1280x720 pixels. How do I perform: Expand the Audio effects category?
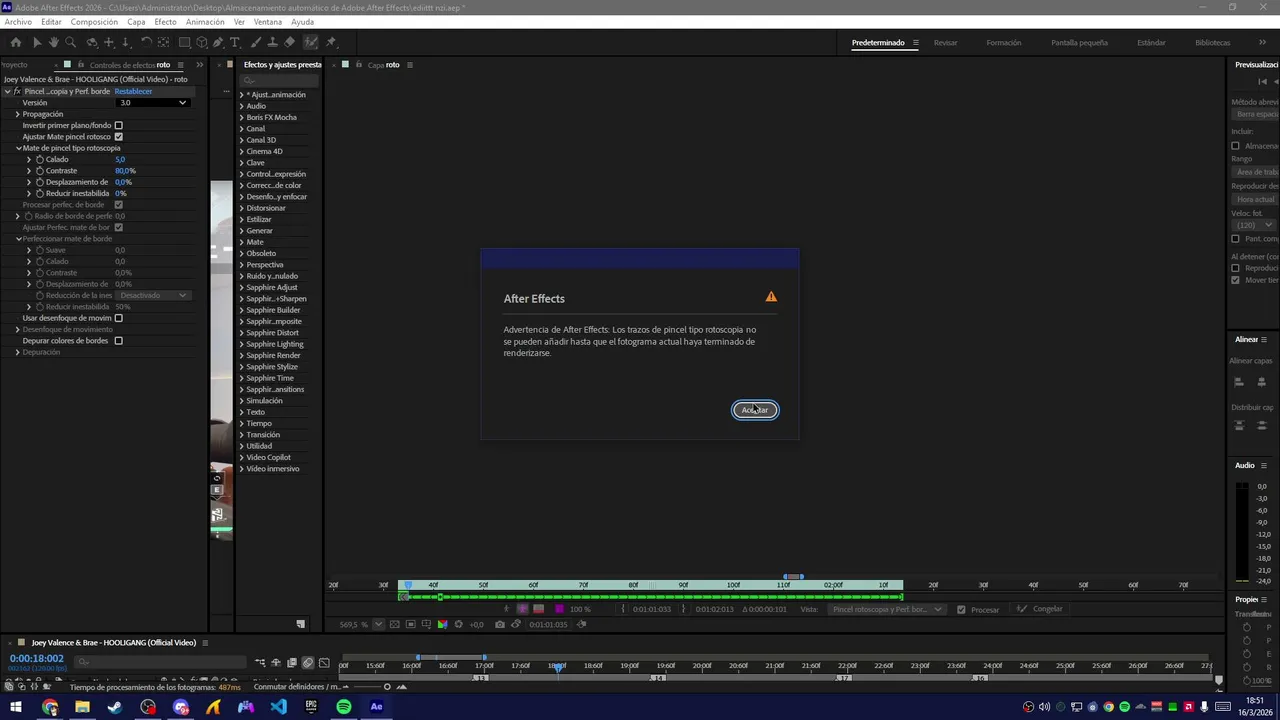click(x=241, y=106)
